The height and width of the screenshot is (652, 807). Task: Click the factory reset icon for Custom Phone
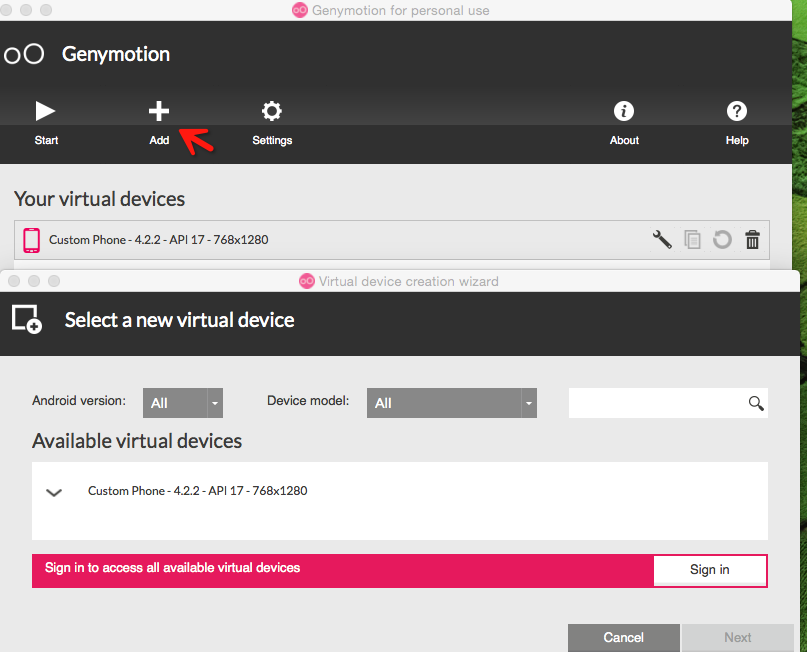click(x=722, y=239)
